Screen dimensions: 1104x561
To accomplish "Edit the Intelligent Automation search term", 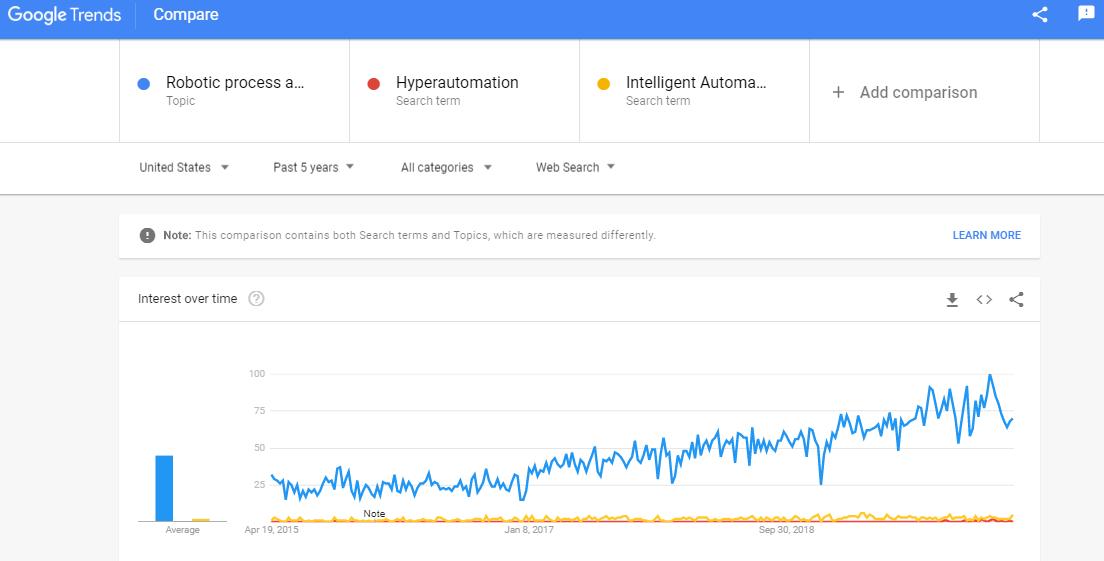I will pyautogui.click(x=695, y=83).
